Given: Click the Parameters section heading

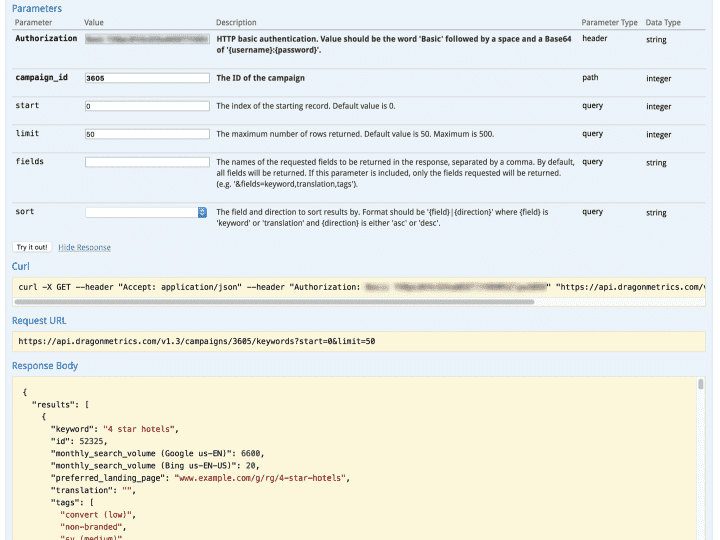Looking at the screenshot, I should coord(36,8).
